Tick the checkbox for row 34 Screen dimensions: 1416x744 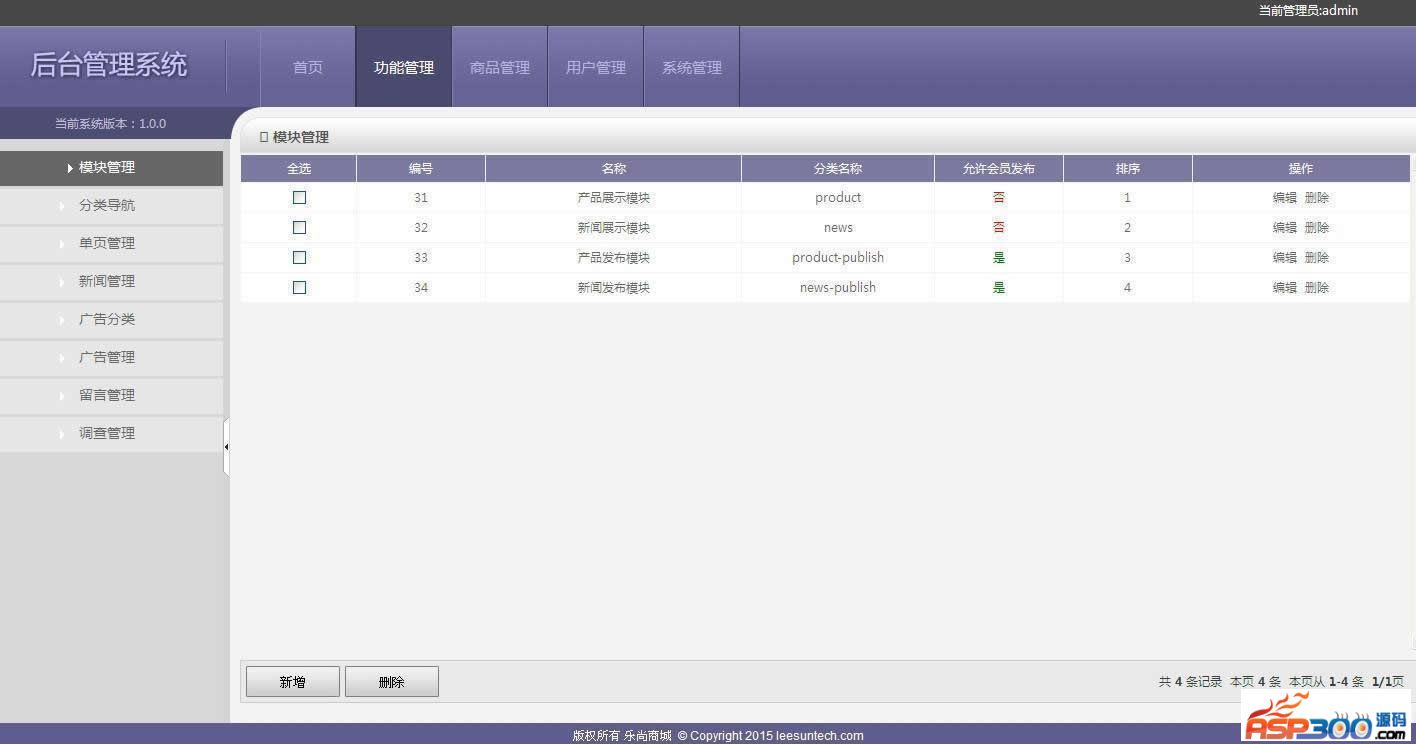click(x=299, y=288)
